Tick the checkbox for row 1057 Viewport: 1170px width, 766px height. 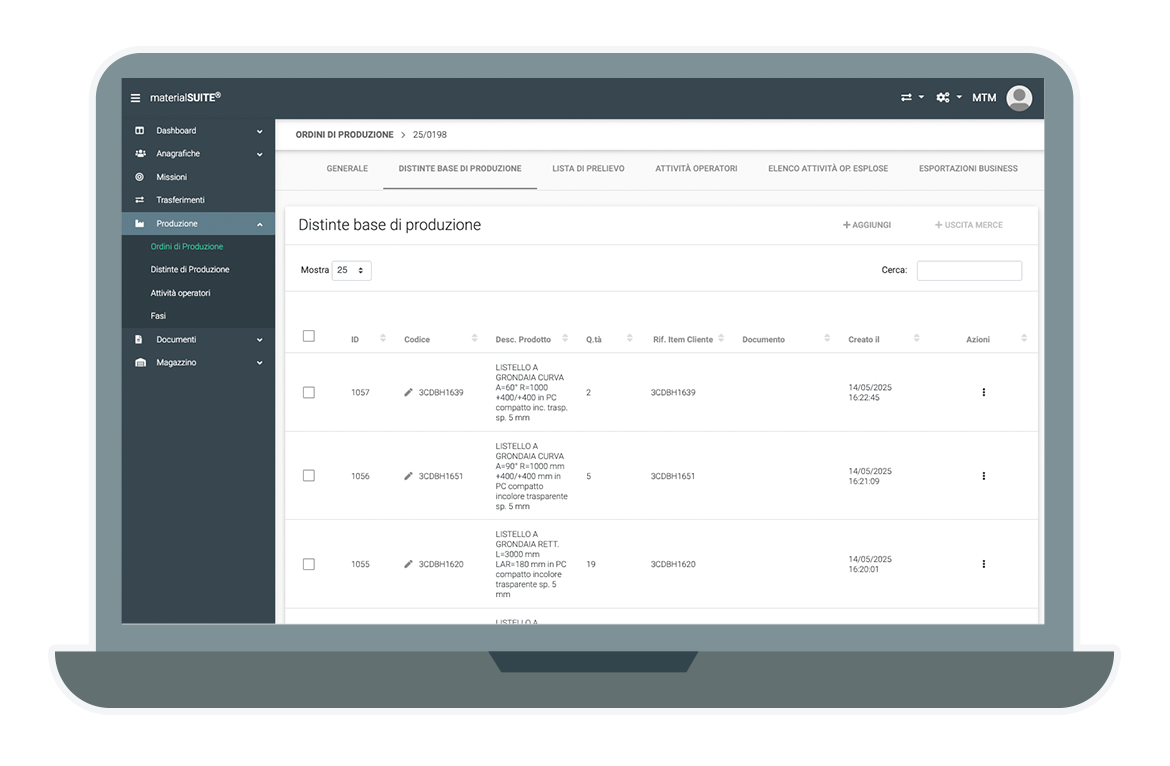(309, 393)
